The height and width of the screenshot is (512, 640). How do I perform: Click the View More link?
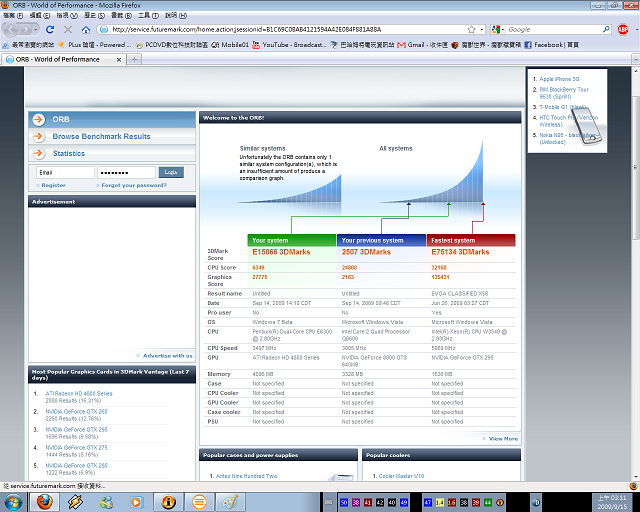(x=503, y=439)
